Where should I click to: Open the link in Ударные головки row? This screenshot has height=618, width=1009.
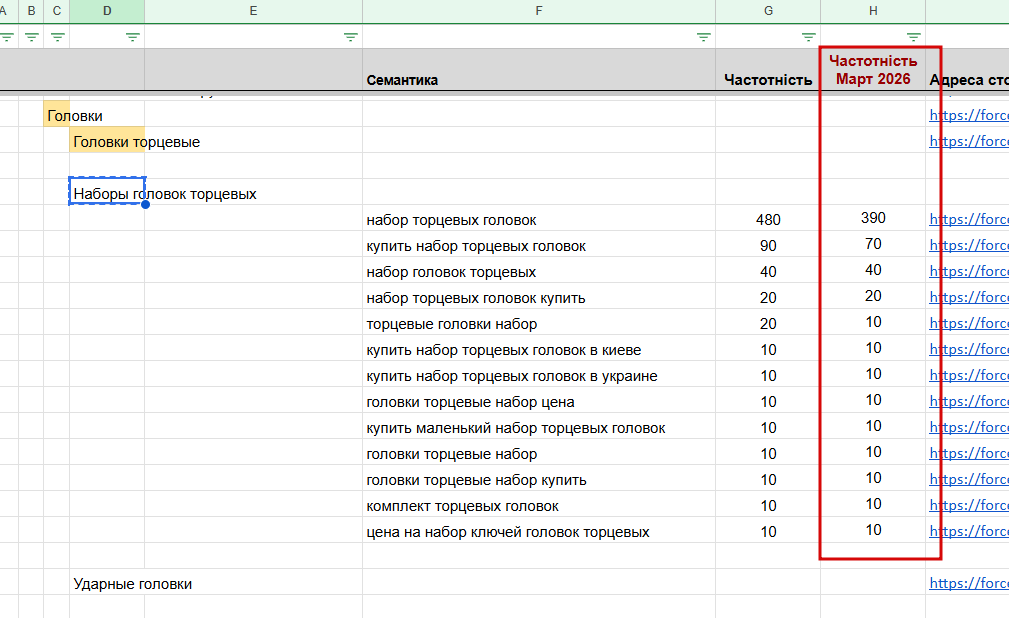click(969, 583)
